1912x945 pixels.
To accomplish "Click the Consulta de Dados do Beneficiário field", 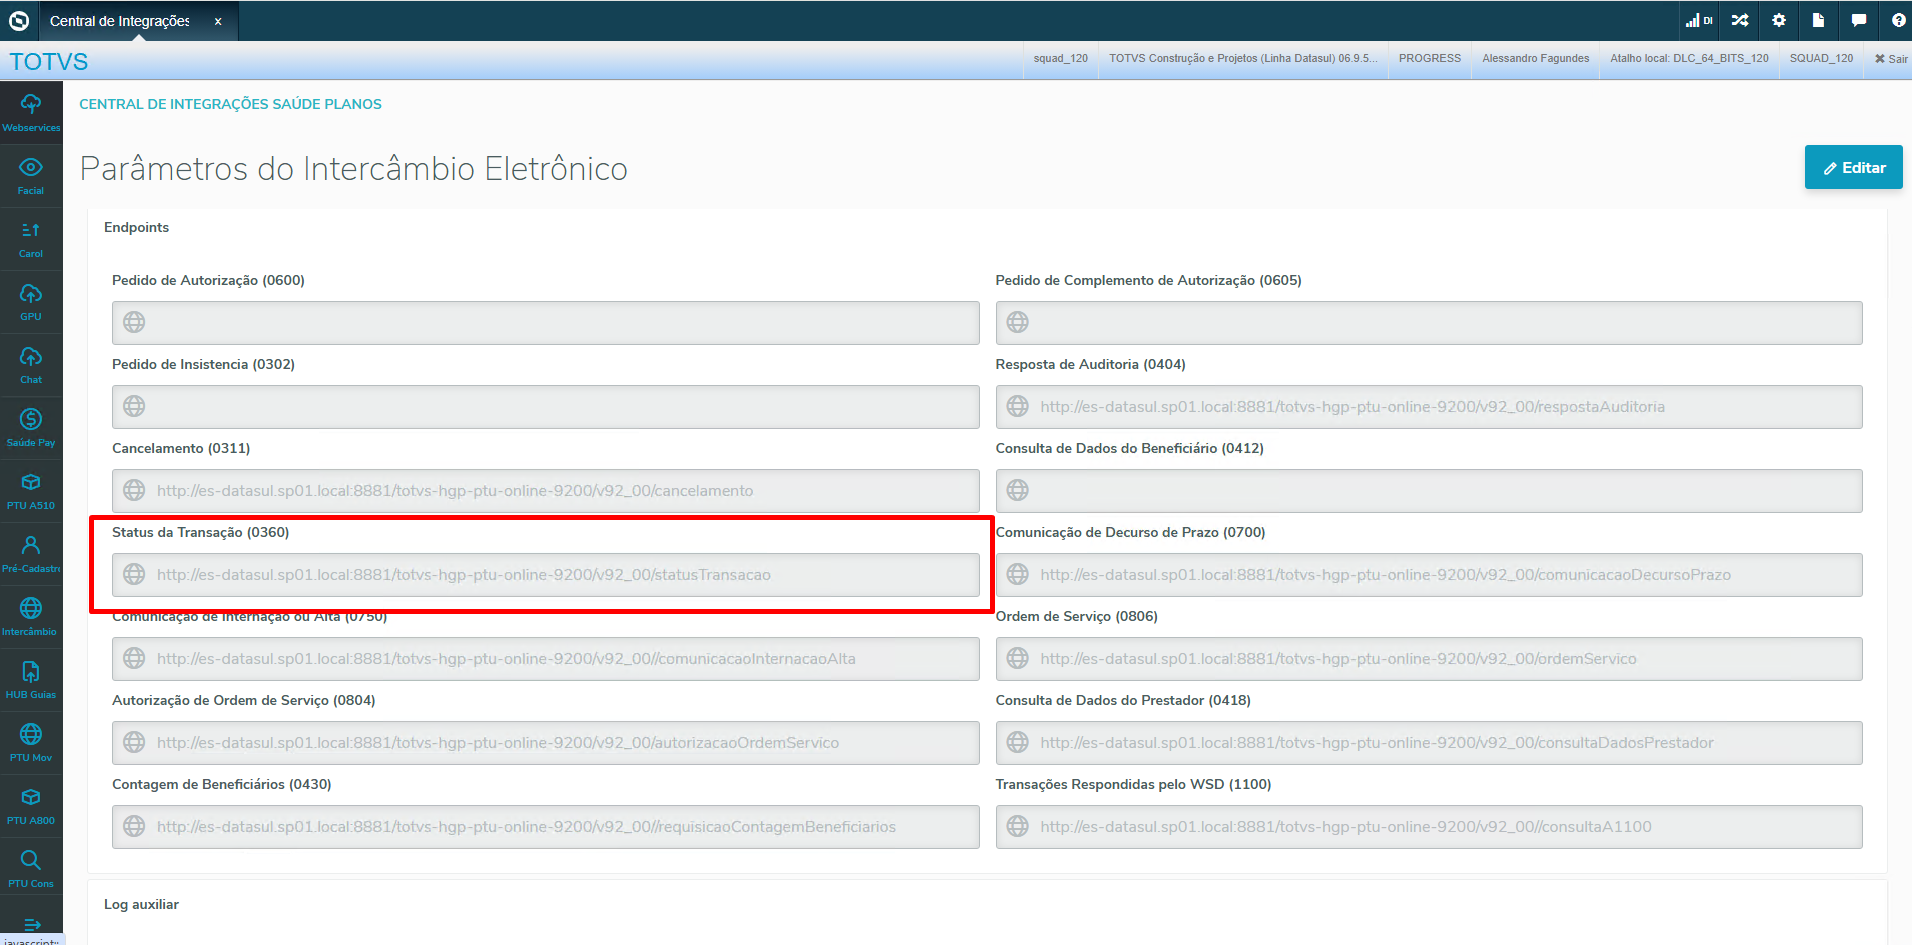I will click(x=1428, y=491).
